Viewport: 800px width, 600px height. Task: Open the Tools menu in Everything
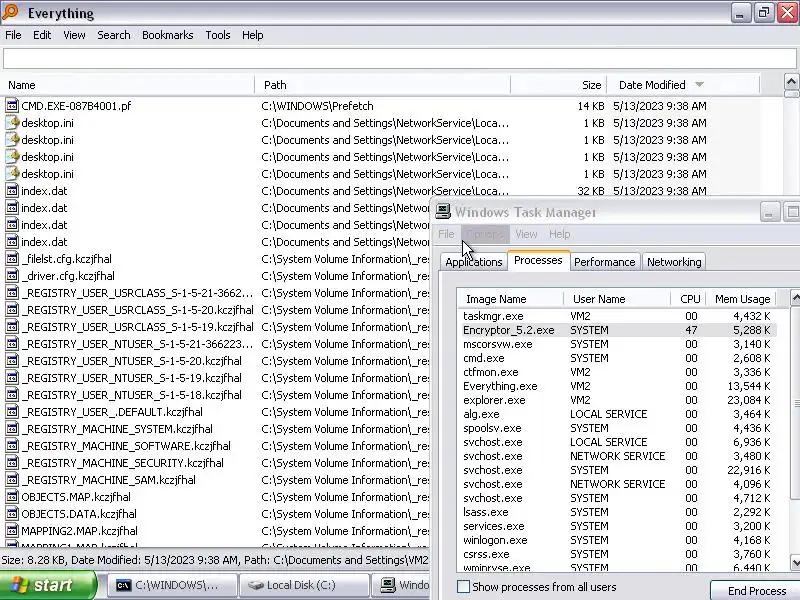pos(218,35)
